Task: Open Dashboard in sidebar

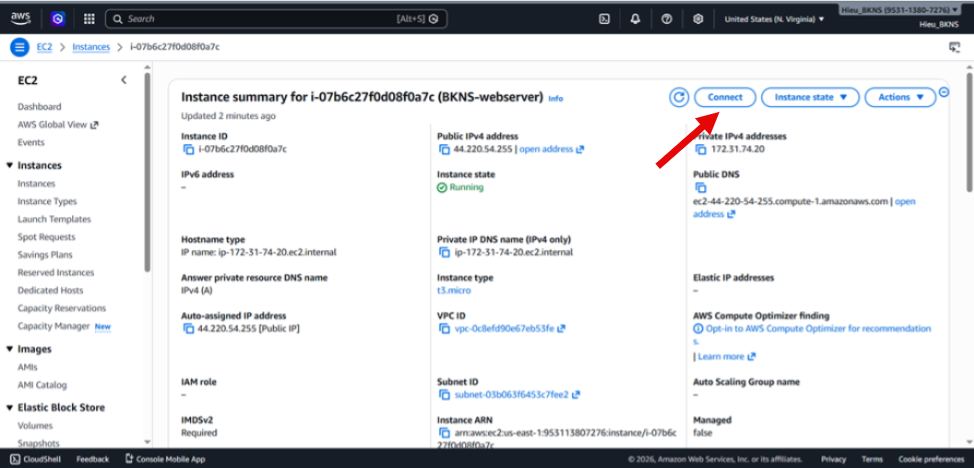Action: click(x=39, y=107)
